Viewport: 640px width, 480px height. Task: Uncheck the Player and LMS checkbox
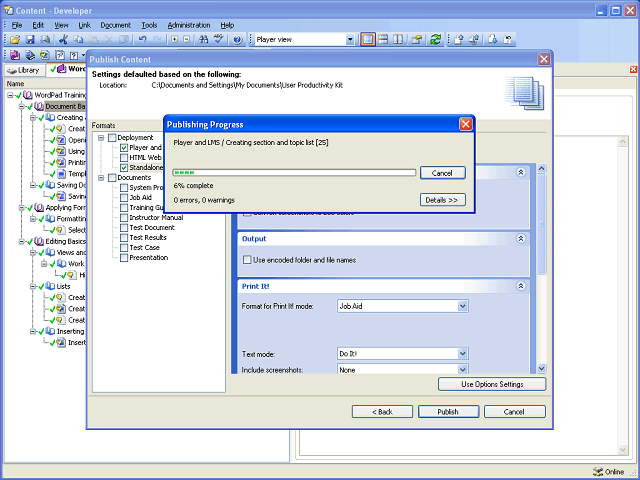coord(124,148)
